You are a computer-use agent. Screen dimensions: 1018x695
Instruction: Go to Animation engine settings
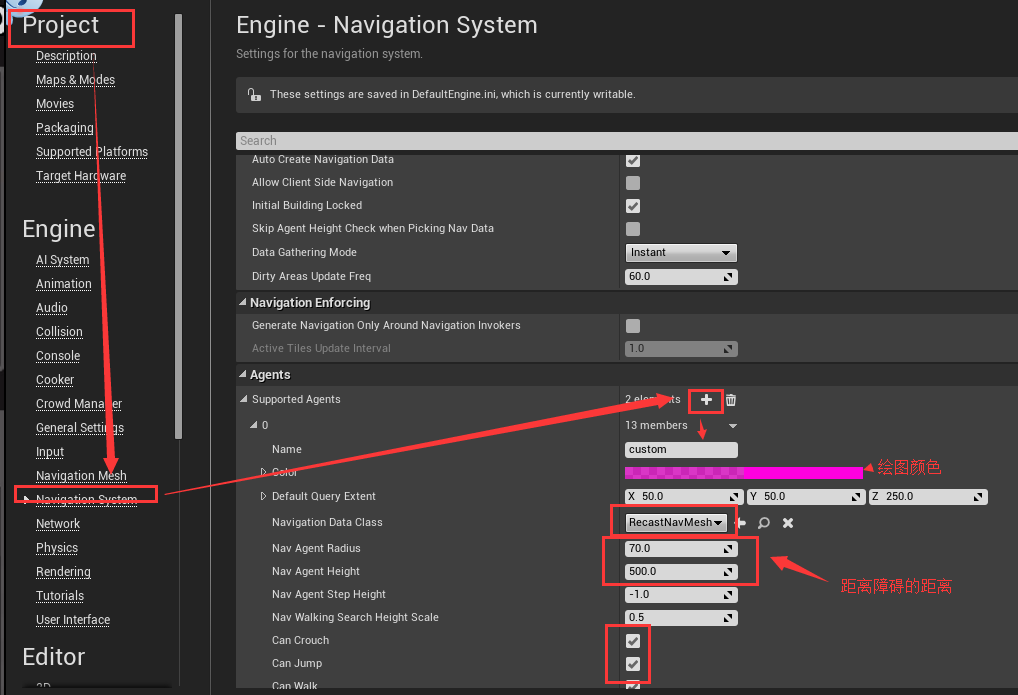click(64, 284)
